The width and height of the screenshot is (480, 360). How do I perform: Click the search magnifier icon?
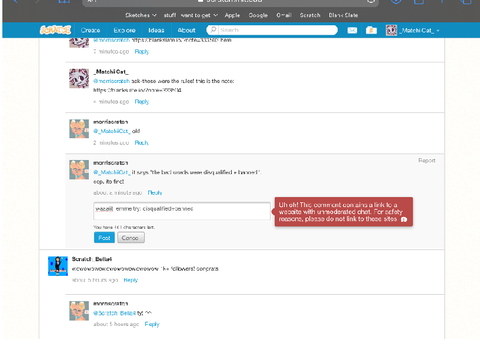tap(213, 30)
